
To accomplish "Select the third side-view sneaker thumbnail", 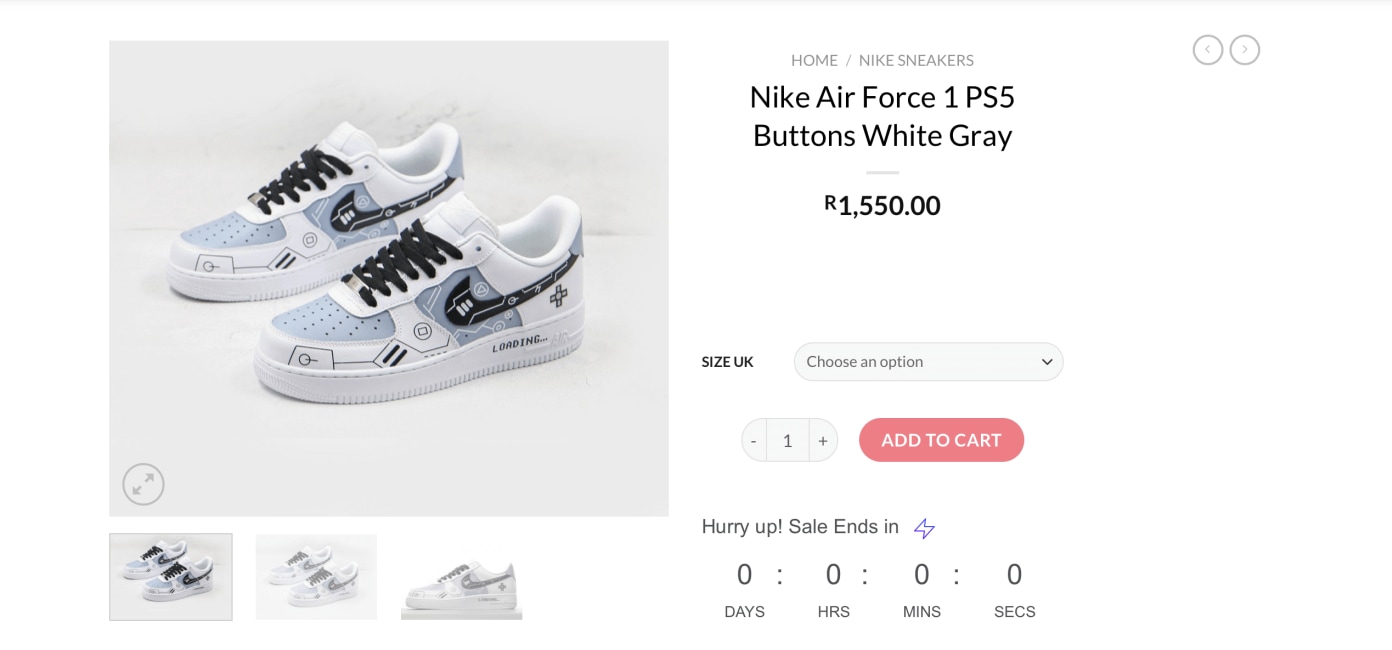I will point(462,577).
